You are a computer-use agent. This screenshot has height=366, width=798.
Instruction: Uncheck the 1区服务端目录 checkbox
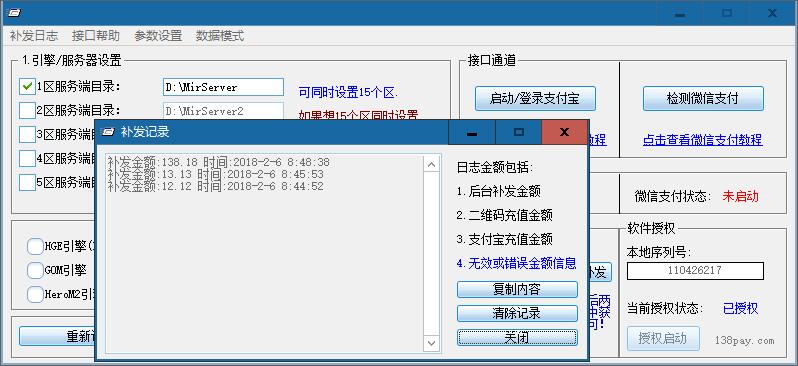click(x=27, y=87)
